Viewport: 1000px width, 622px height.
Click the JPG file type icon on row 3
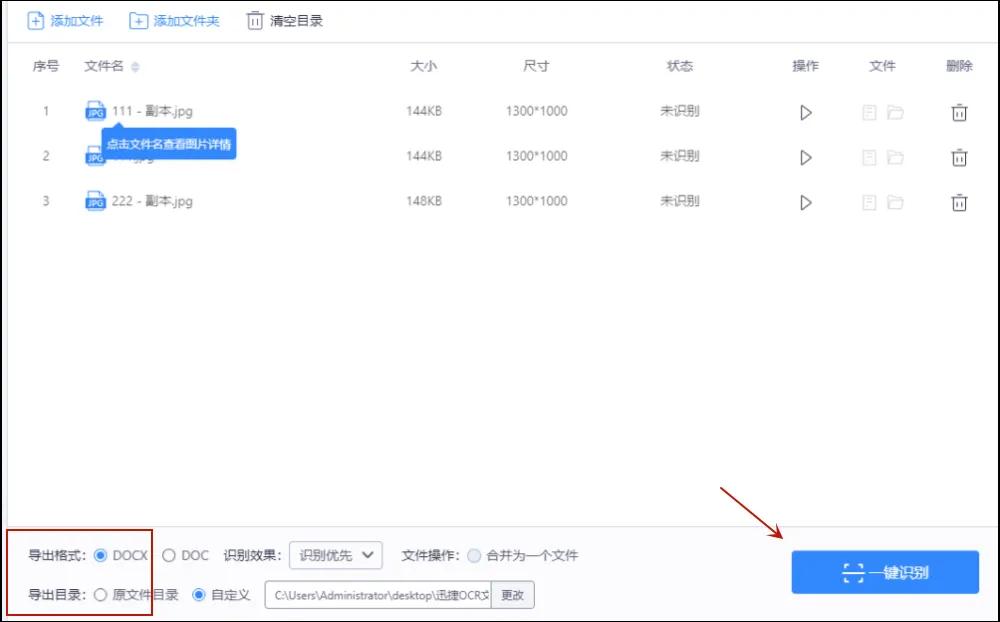click(93, 201)
